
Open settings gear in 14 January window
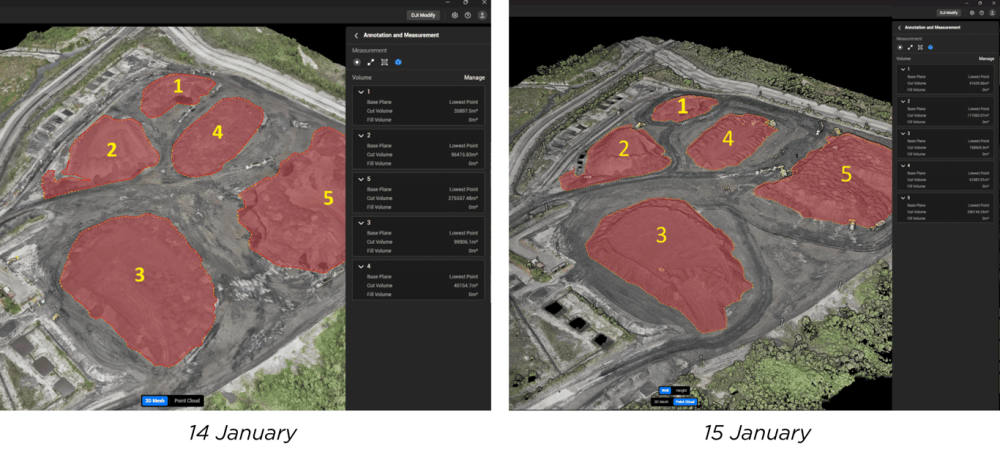pyautogui.click(x=455, y=15)
